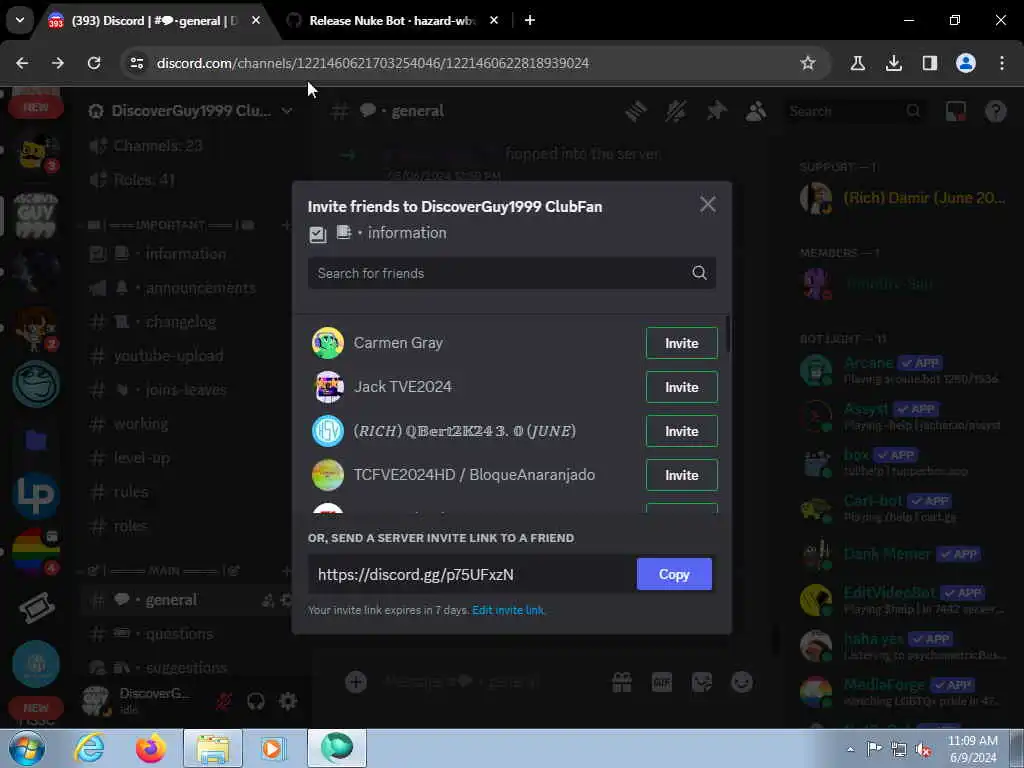This screenshot has height=768, width=1024.
Task: Open the Chrome three-dot menu
Action: 1002,63
